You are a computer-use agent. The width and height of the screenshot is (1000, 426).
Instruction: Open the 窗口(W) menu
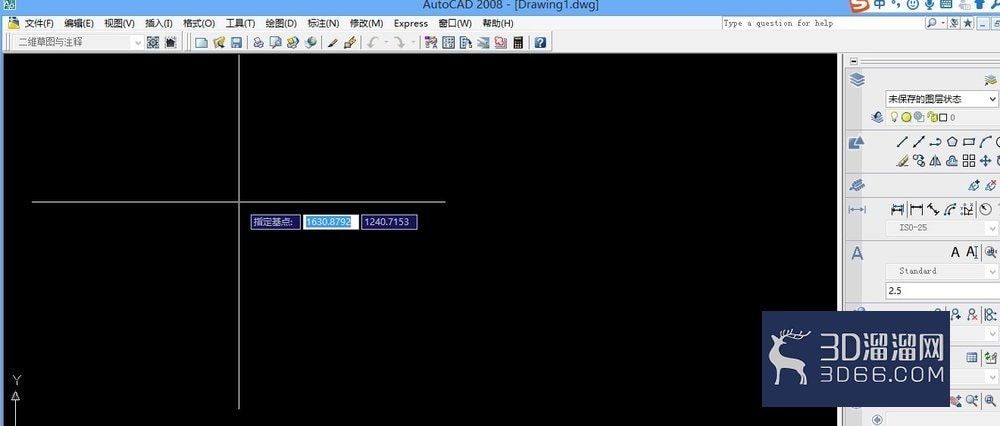tap(455, 24)
